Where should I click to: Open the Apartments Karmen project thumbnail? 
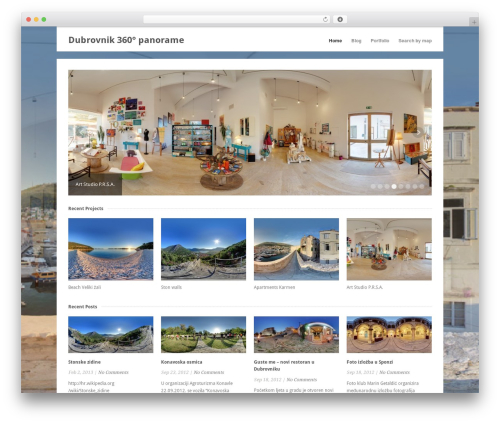tap(296, 249)
